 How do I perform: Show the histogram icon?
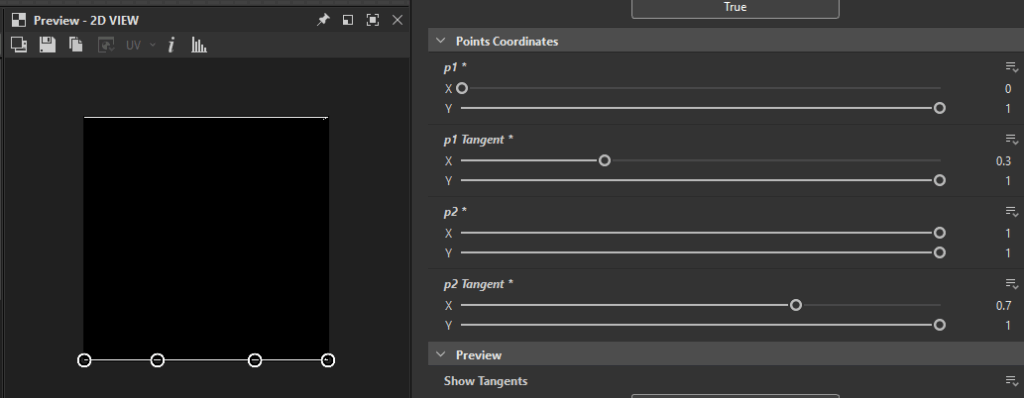[199, 44]
